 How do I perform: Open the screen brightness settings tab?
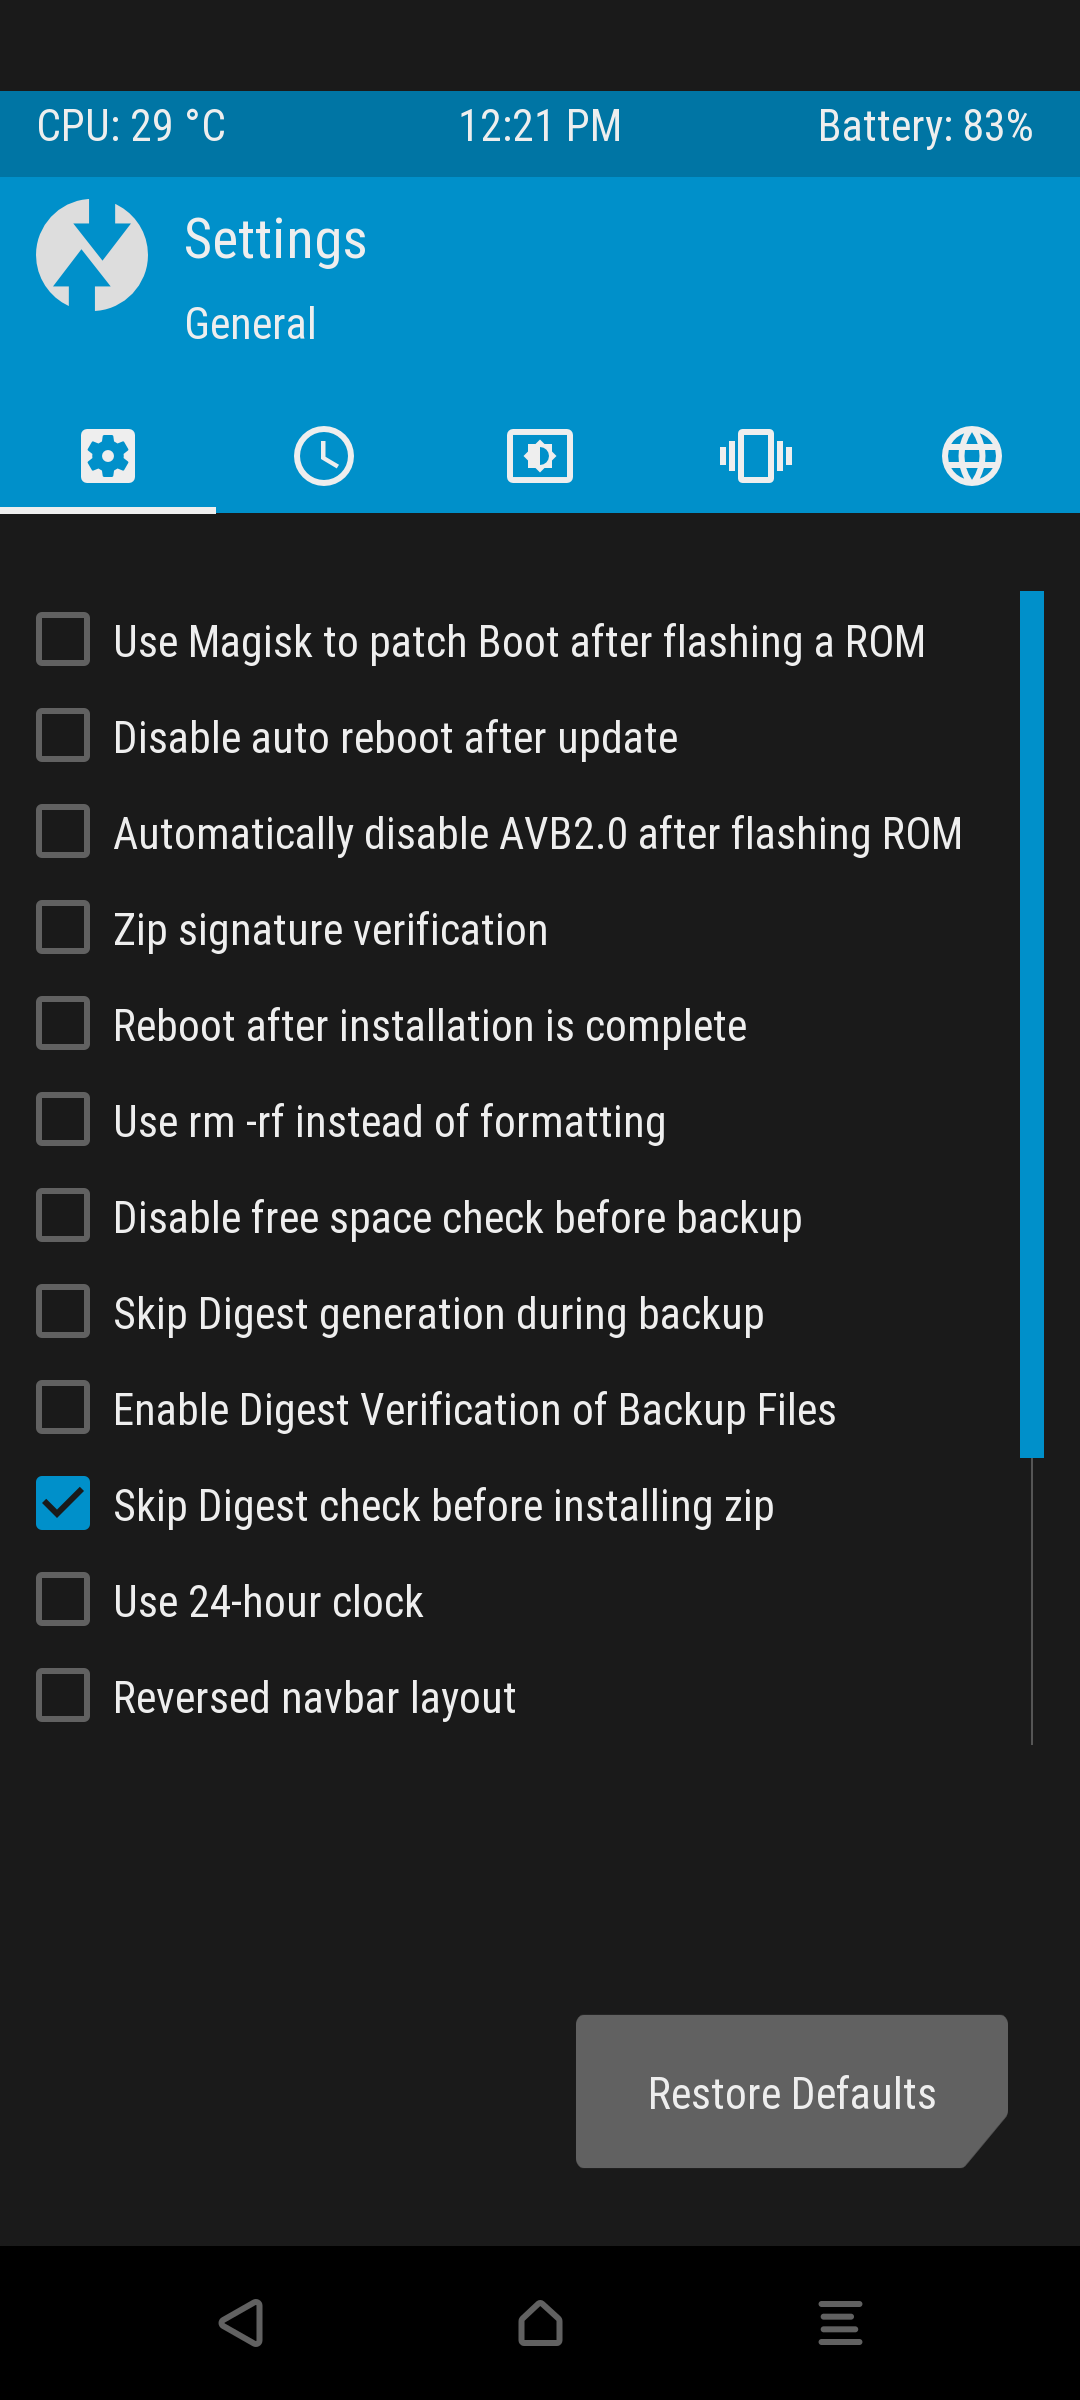(x=540, y=457)
